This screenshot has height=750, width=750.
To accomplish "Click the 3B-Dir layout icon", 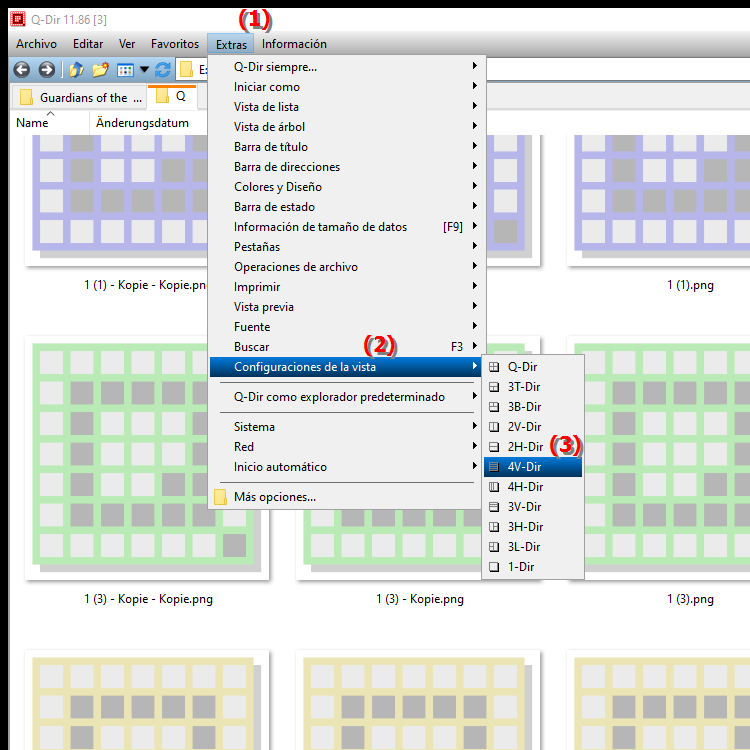I will pyautogui.click(x=494, y=407).
